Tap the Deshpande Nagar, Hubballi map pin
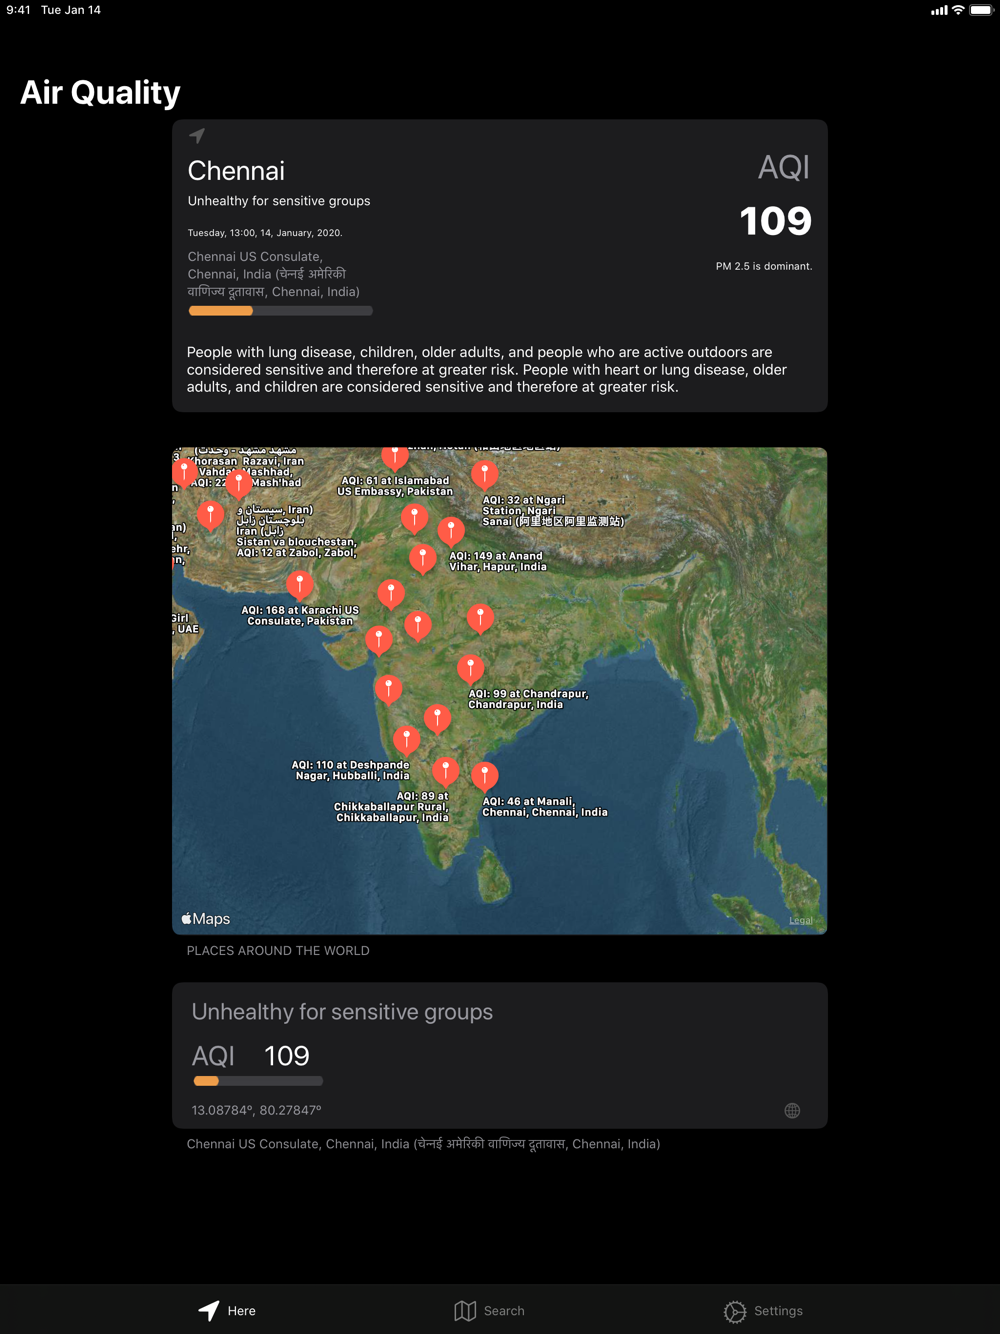 point(406,740)
